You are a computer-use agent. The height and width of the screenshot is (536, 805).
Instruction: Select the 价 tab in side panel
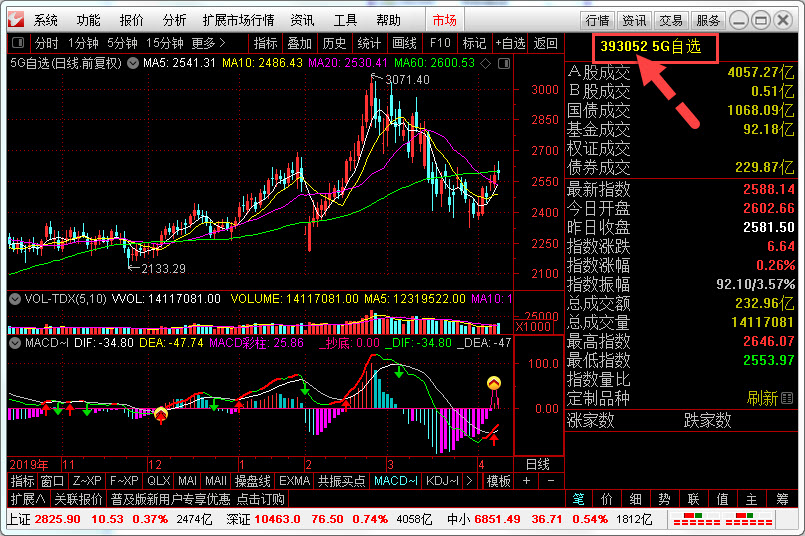[x=607, y=499]
